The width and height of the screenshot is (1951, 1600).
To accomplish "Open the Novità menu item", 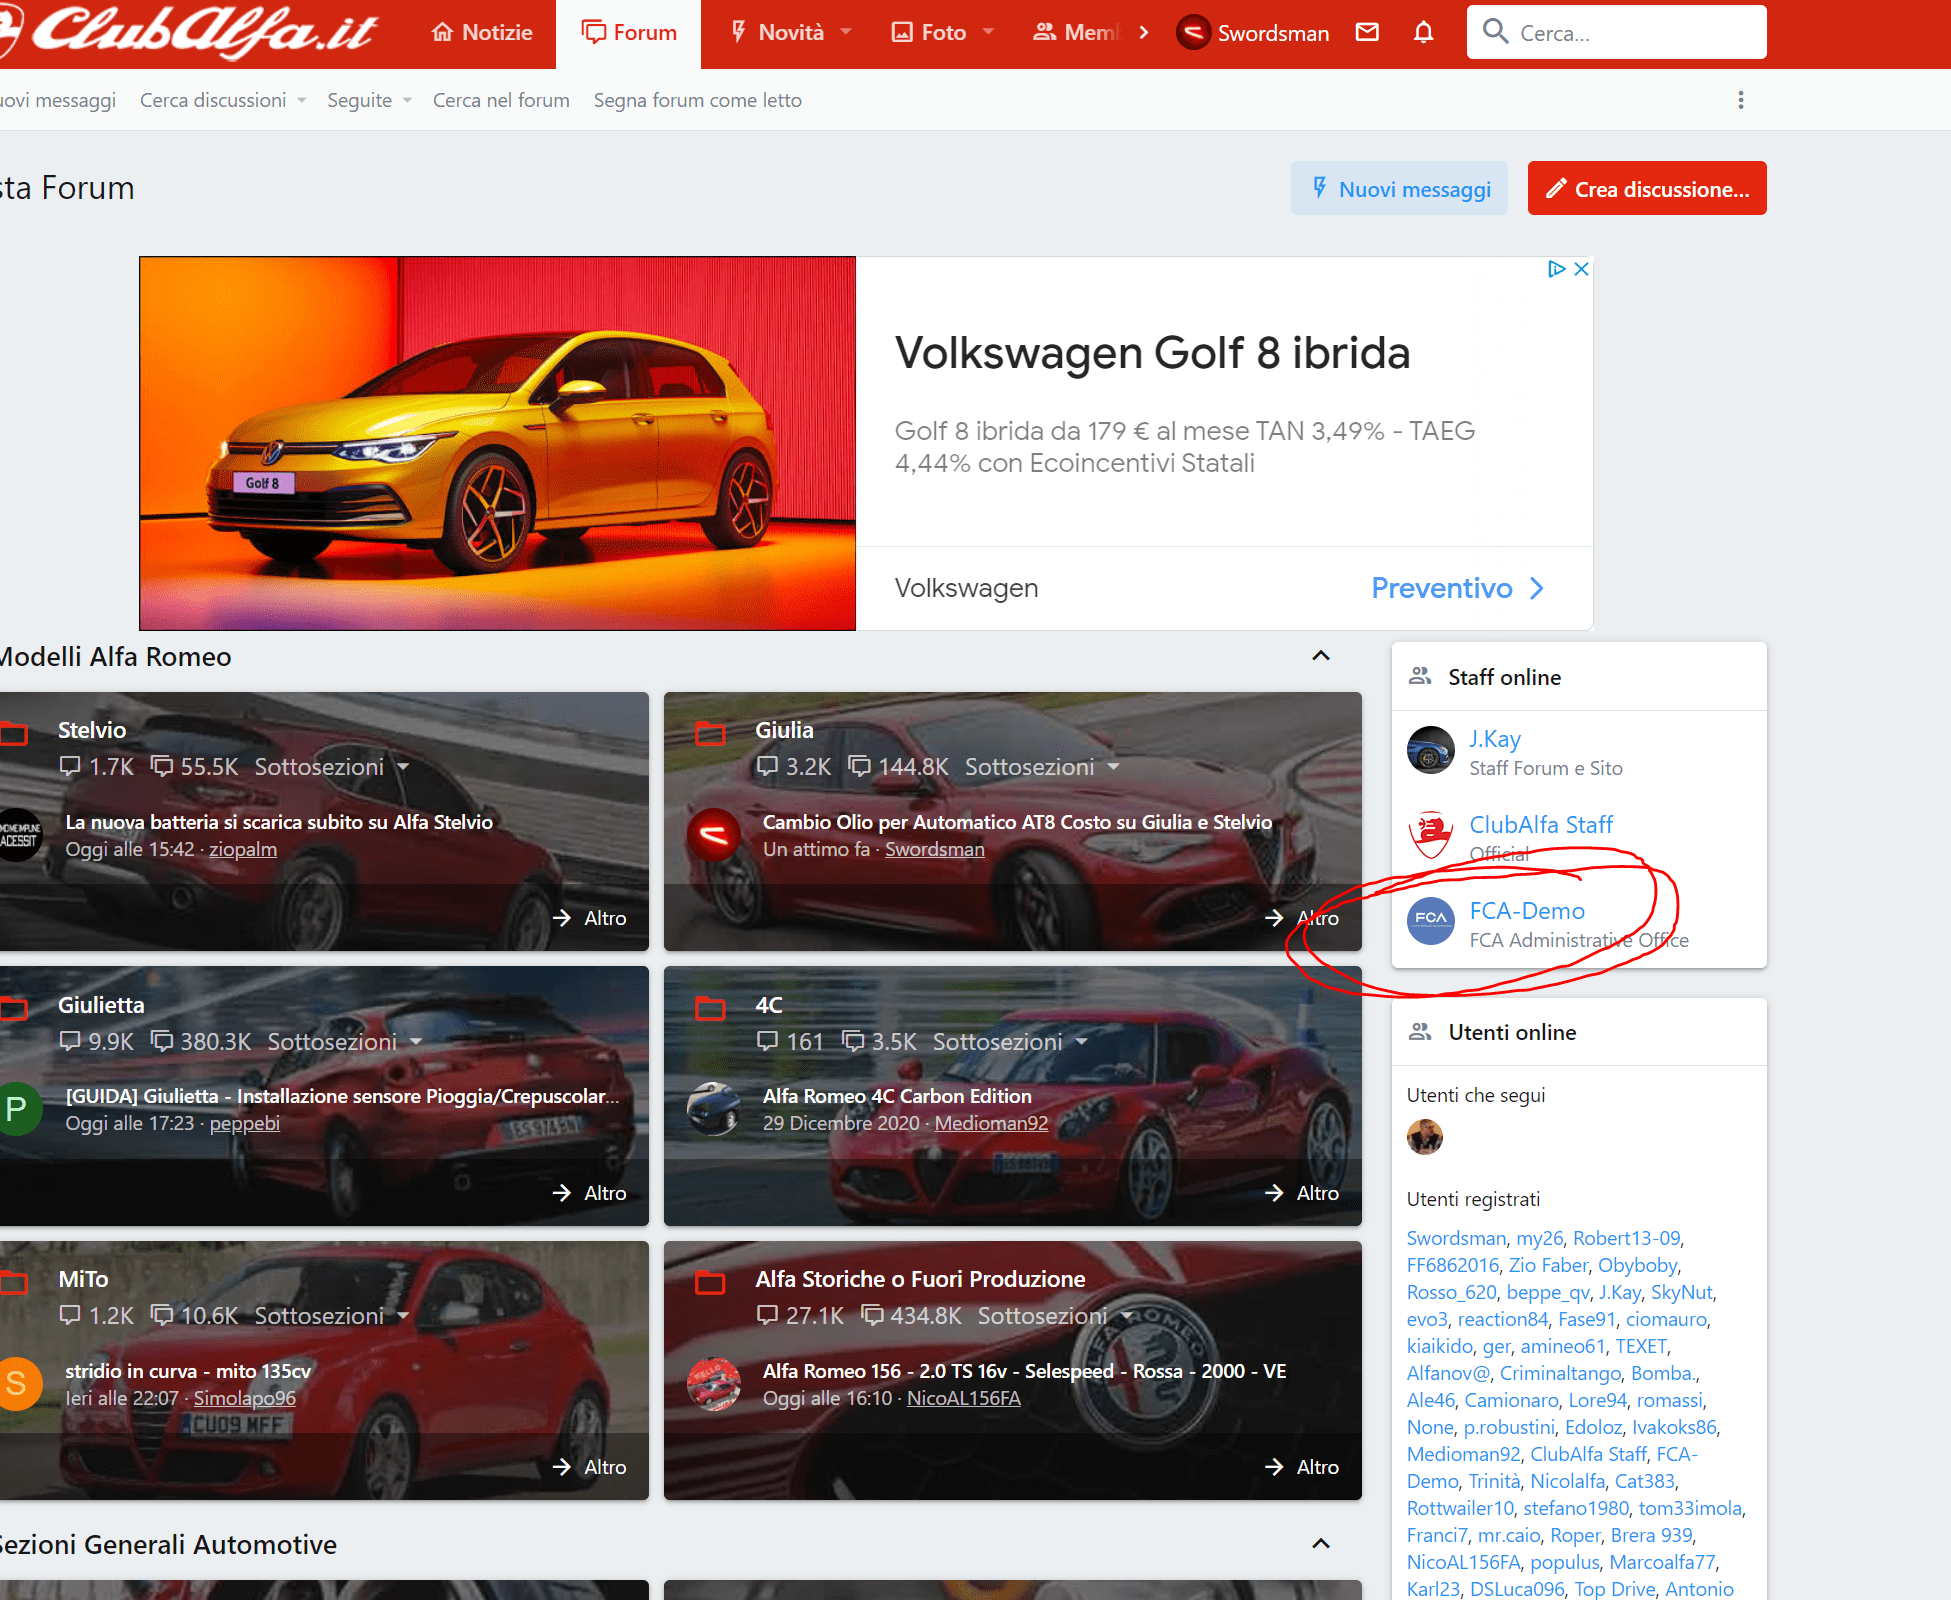I will (x=778, y=33).
